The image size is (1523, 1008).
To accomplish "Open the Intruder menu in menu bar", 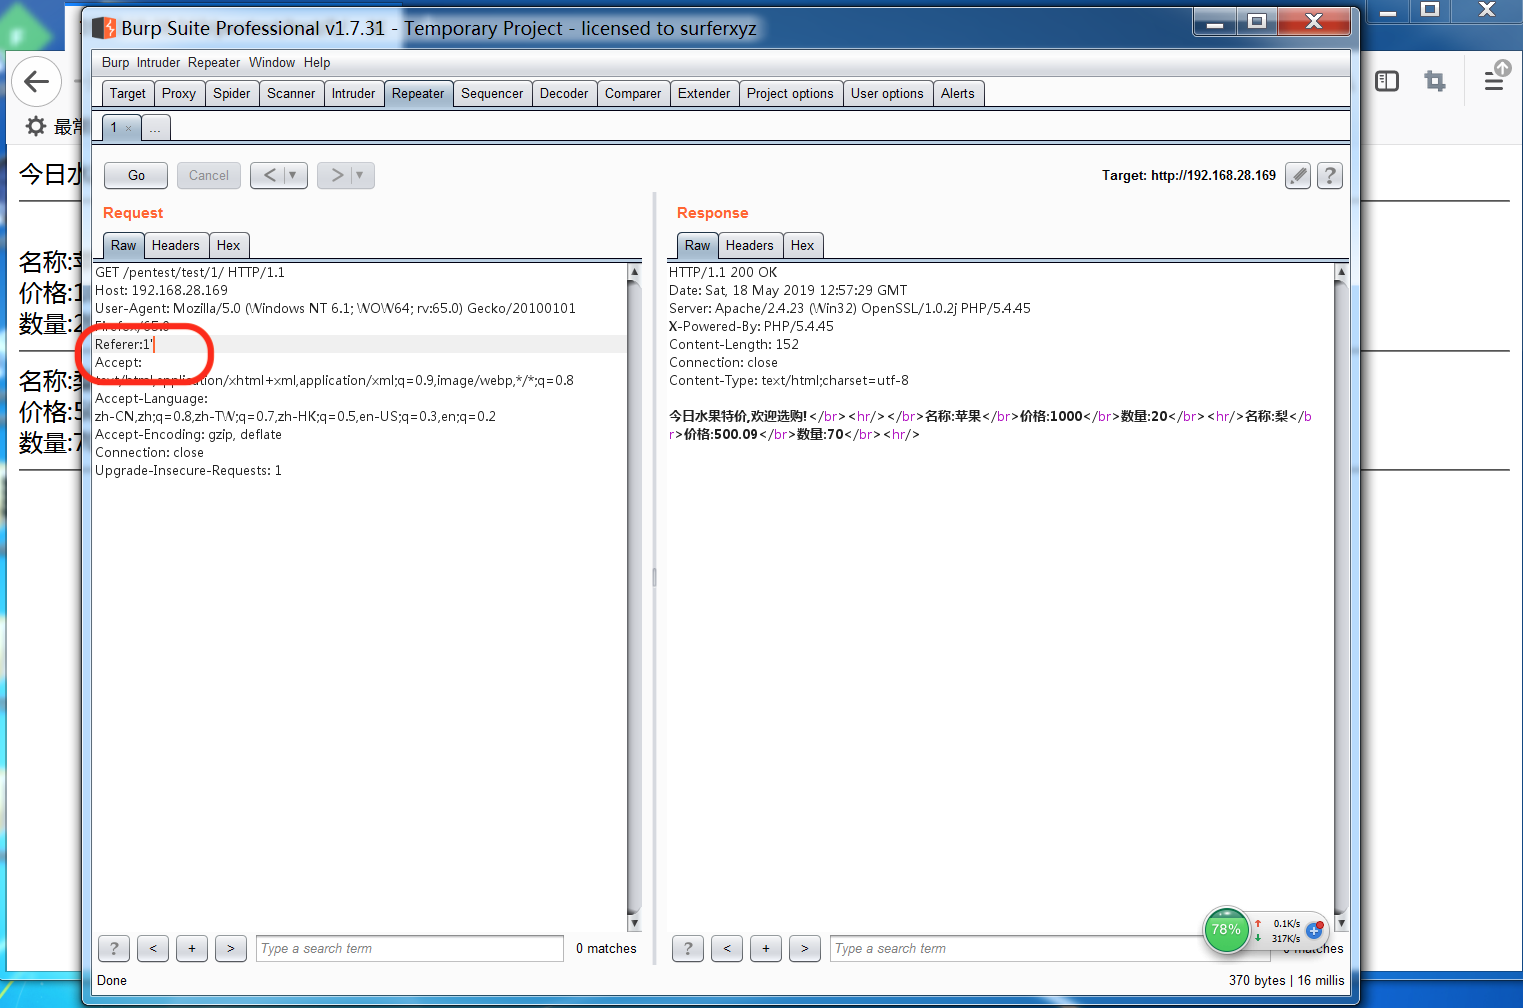I will click(158, 62).
